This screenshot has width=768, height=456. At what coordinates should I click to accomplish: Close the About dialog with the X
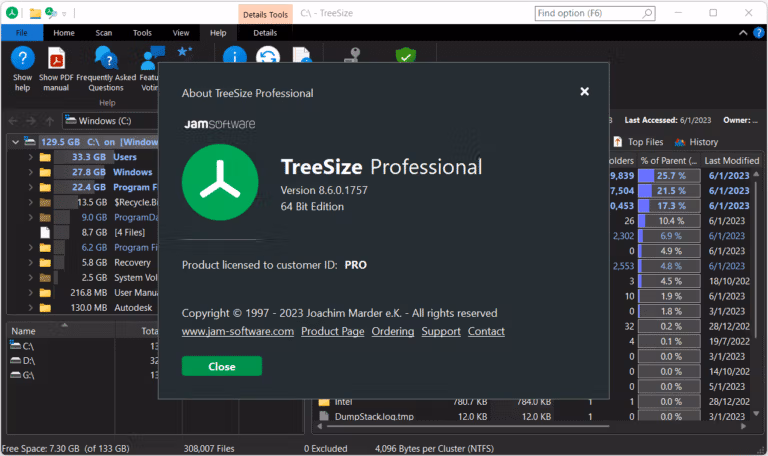(x=584, y=92)
